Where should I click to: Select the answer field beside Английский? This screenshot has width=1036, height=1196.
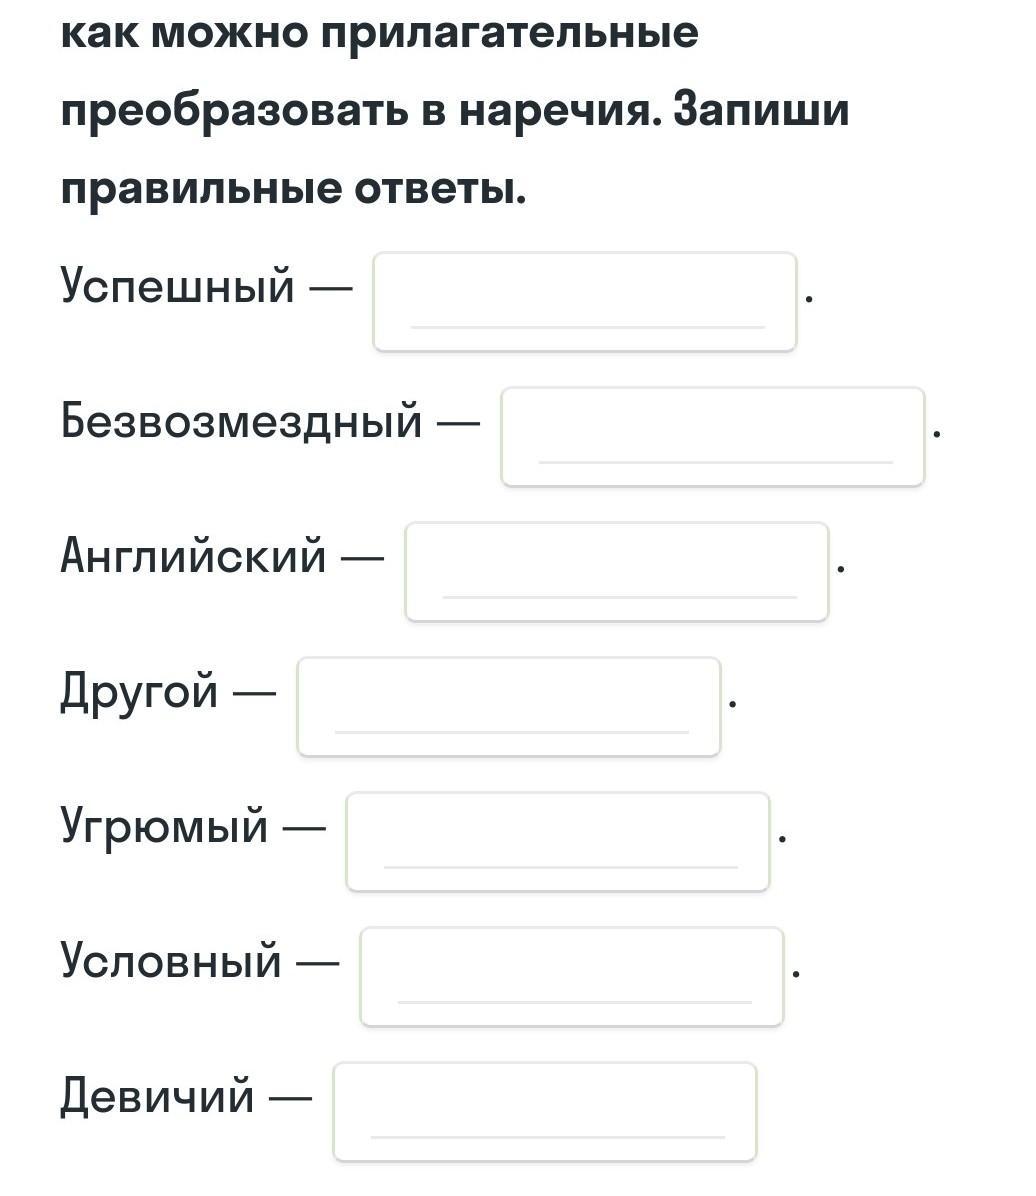click(x=617, y=572)
